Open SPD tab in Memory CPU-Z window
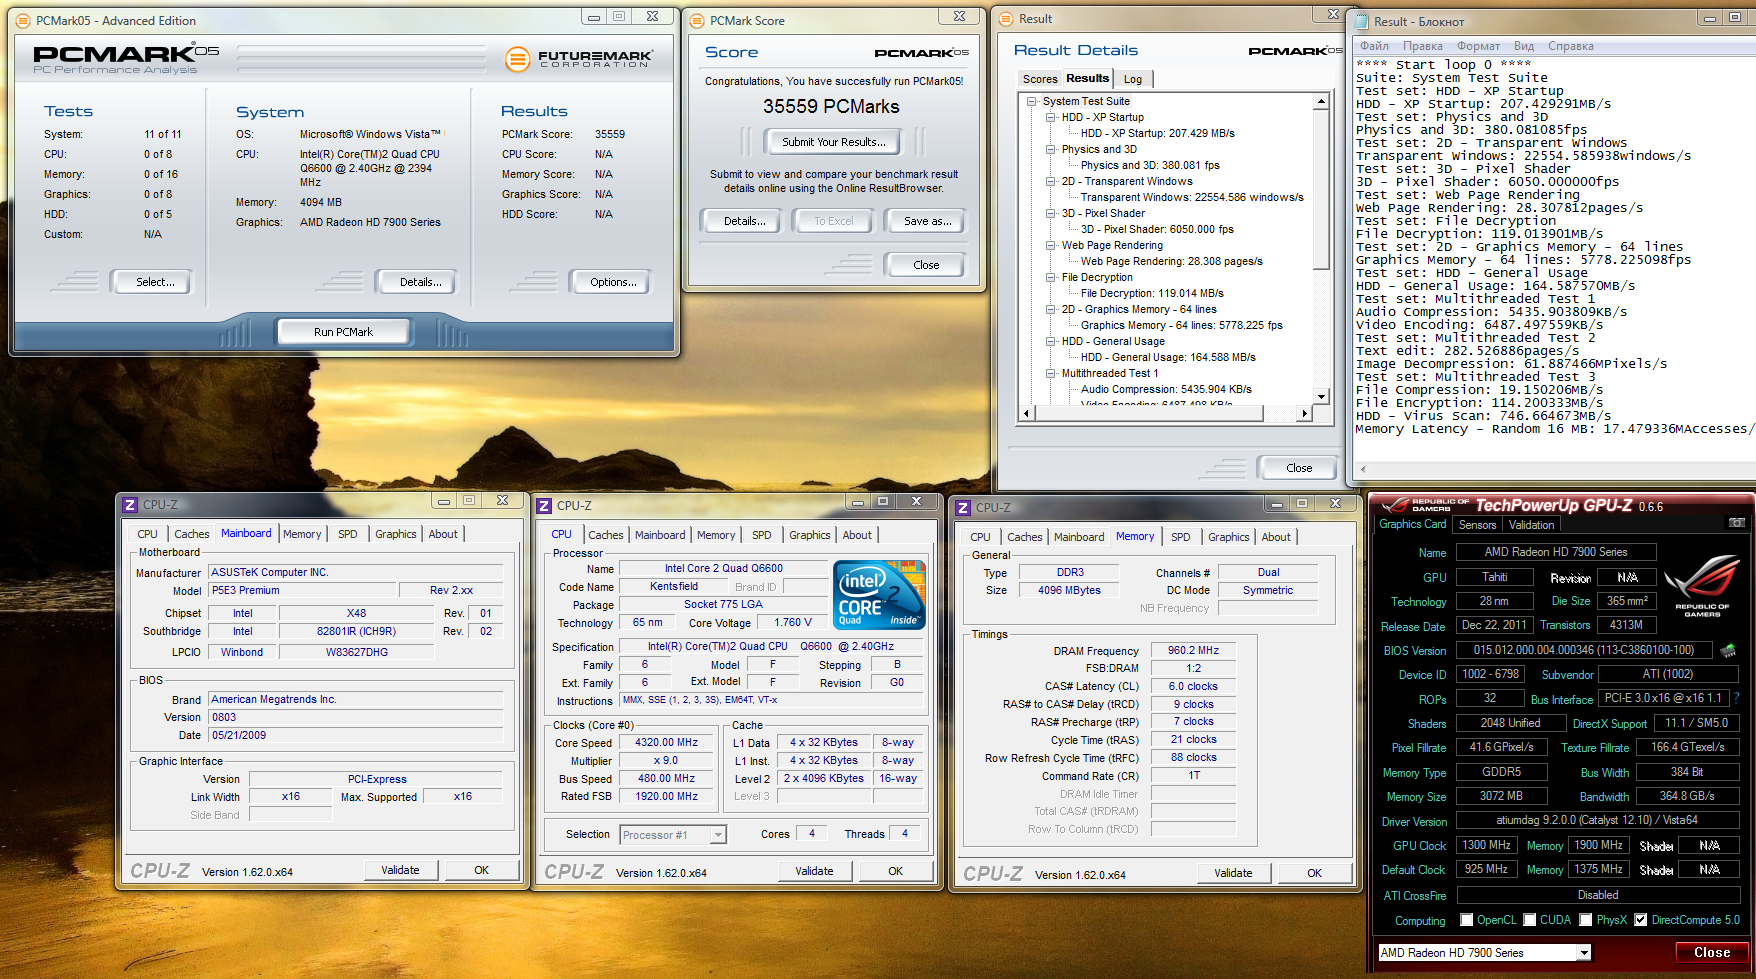Image resolution: width=1756 pixels, height=979 pixels. [x=1180, y=537]
